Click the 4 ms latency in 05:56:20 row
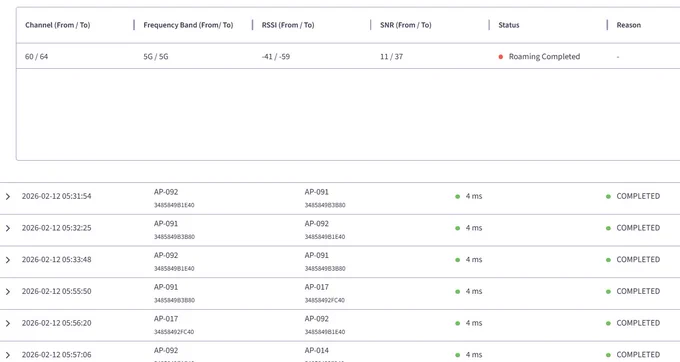This screenshot has width=680, height=362. click(x=474, y=323)
